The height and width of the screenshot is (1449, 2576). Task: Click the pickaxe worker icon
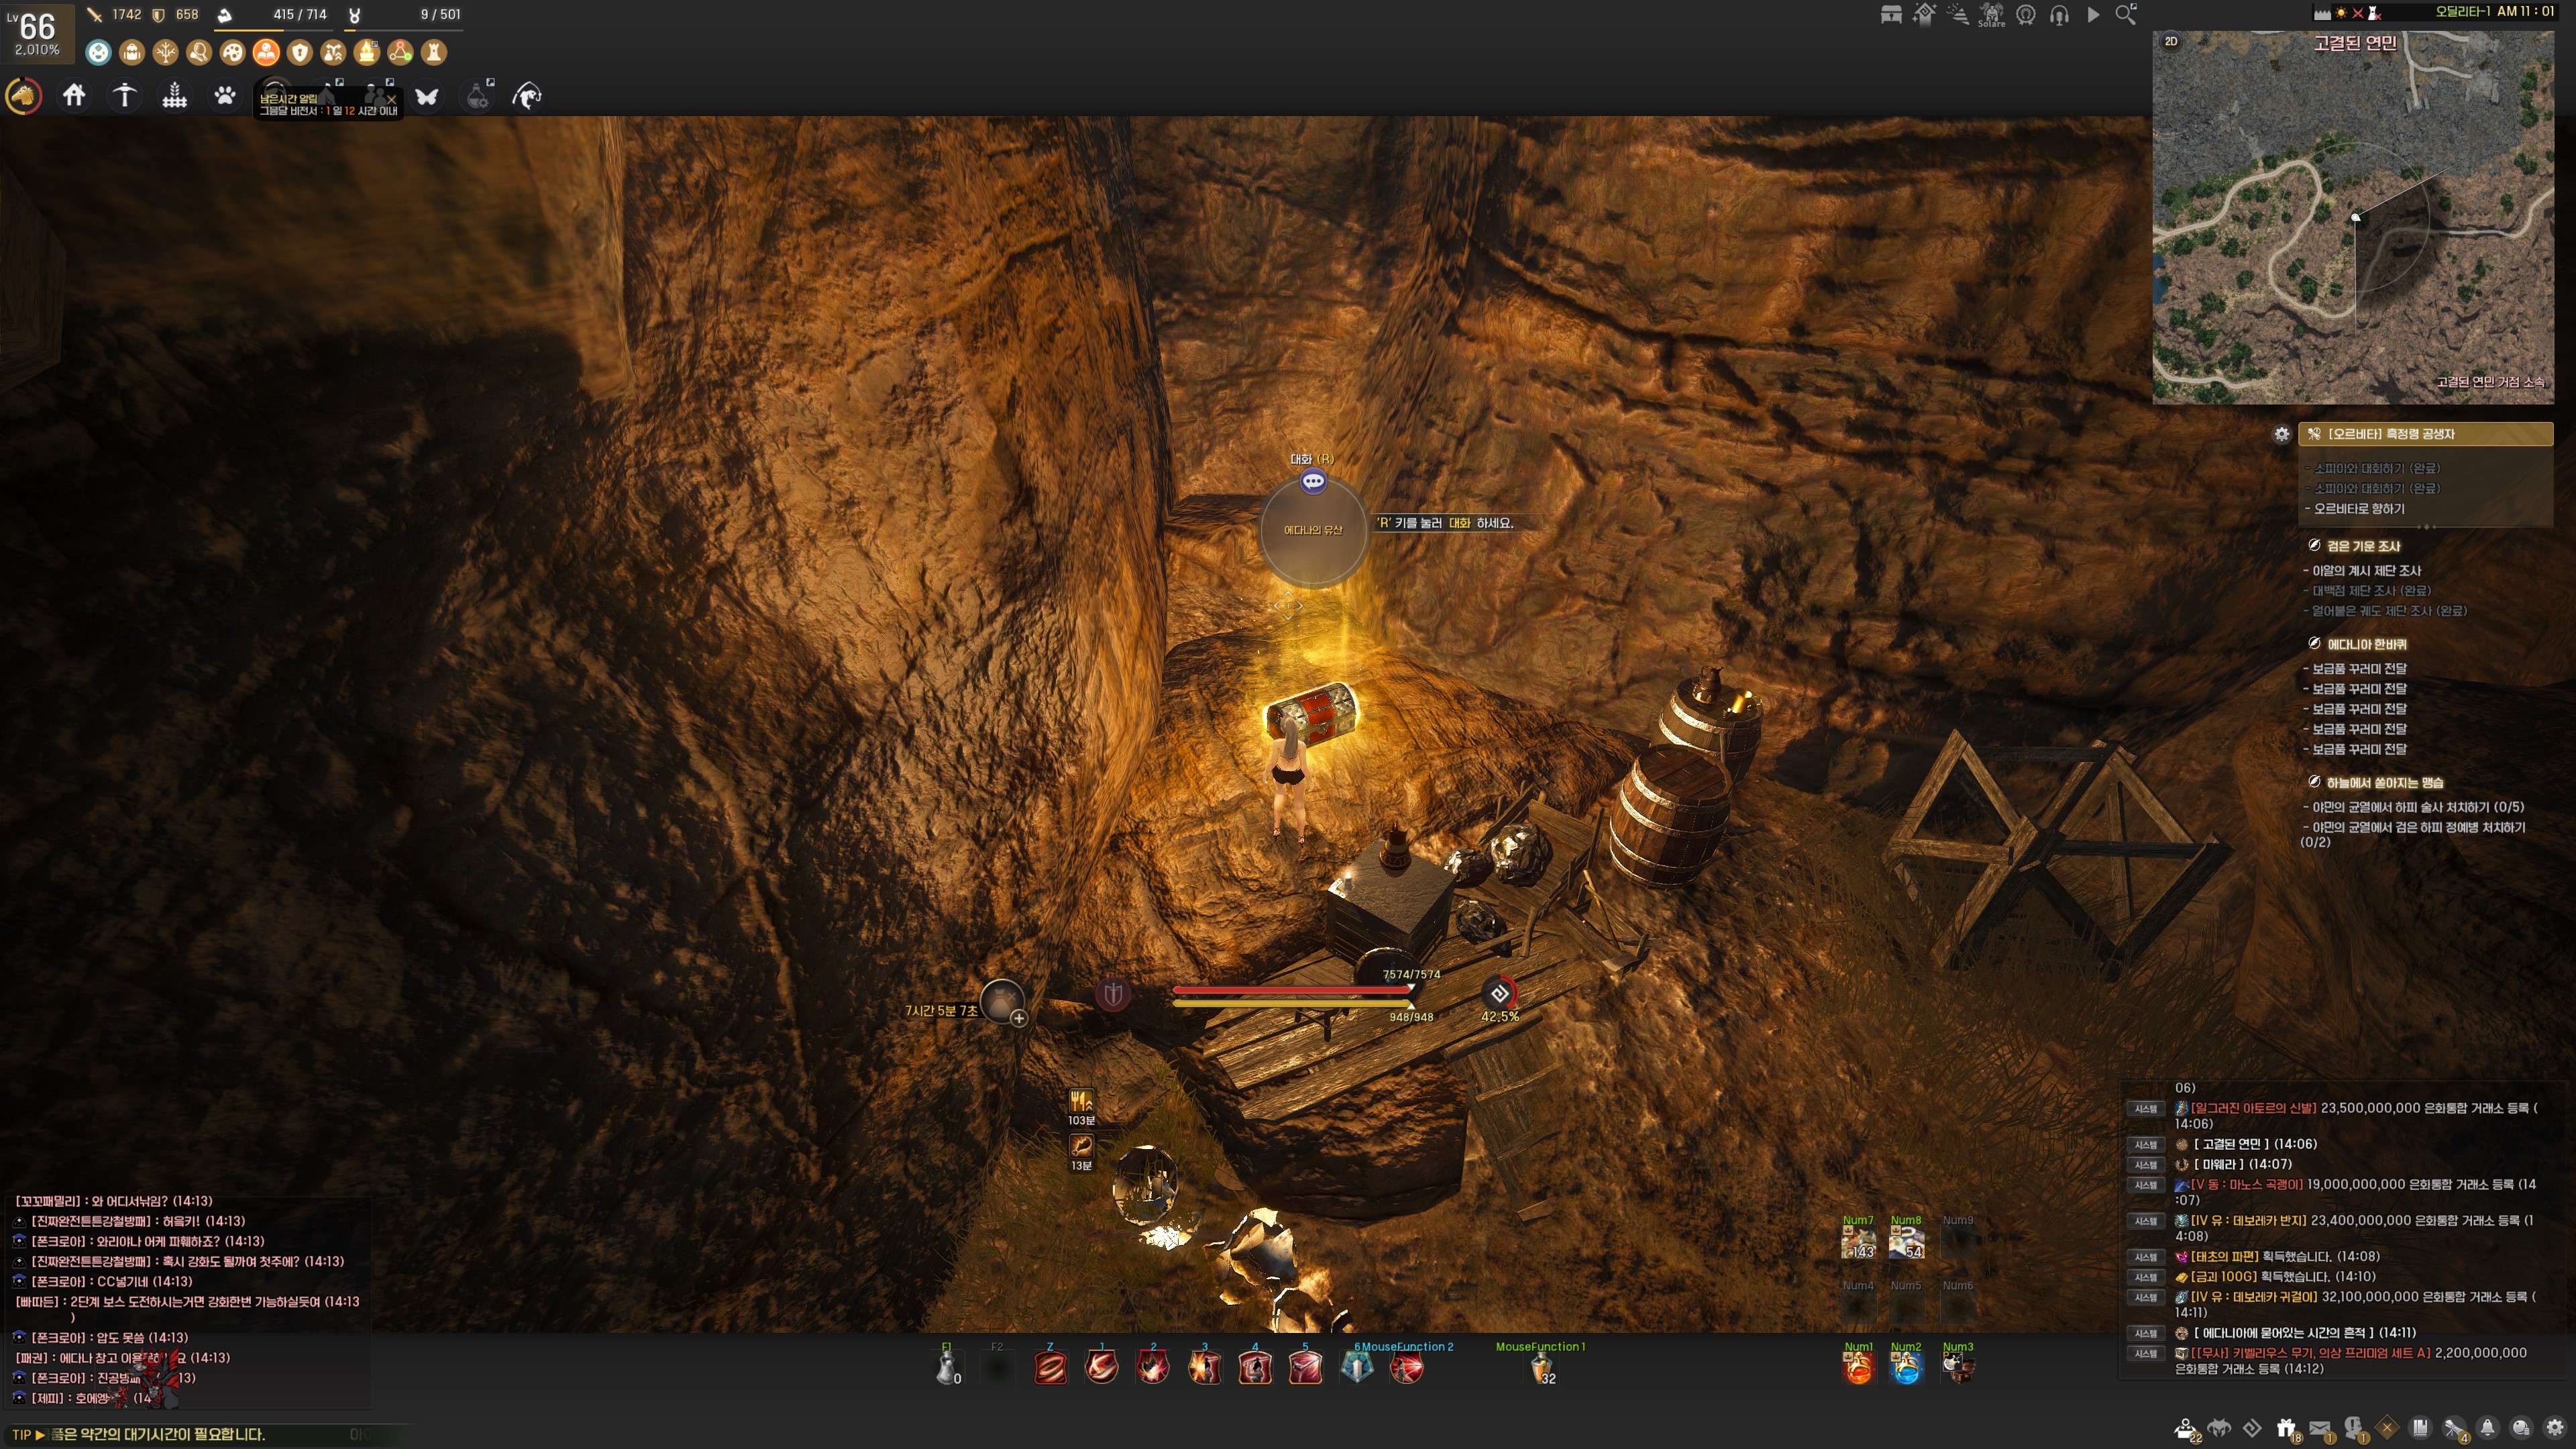point(124,96)
